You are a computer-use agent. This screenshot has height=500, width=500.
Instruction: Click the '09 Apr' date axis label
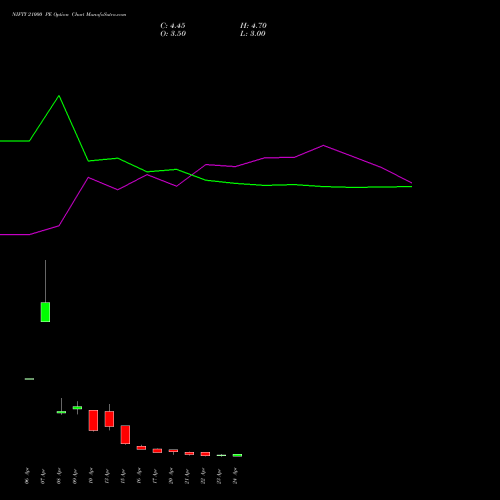75,476
